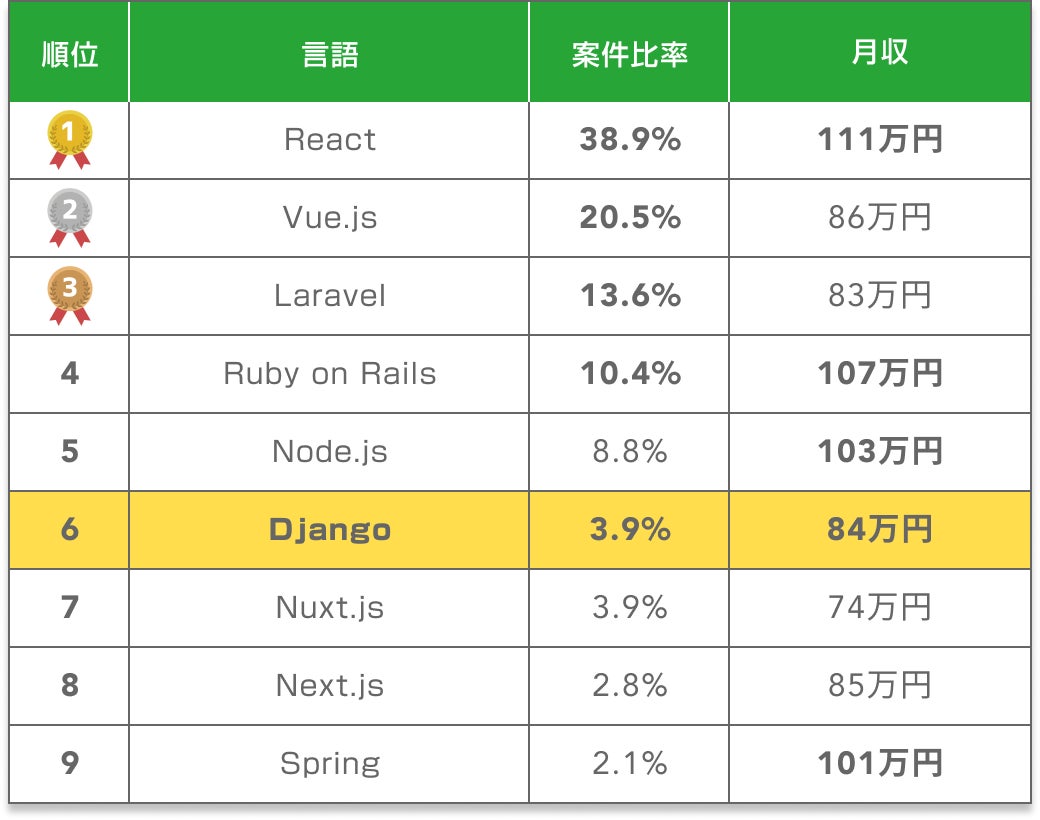Click the highlighted Django cell
Image resolution: width=1040 pixels, height=820 pixels.
pyautogui.click(x=329, y=530)
